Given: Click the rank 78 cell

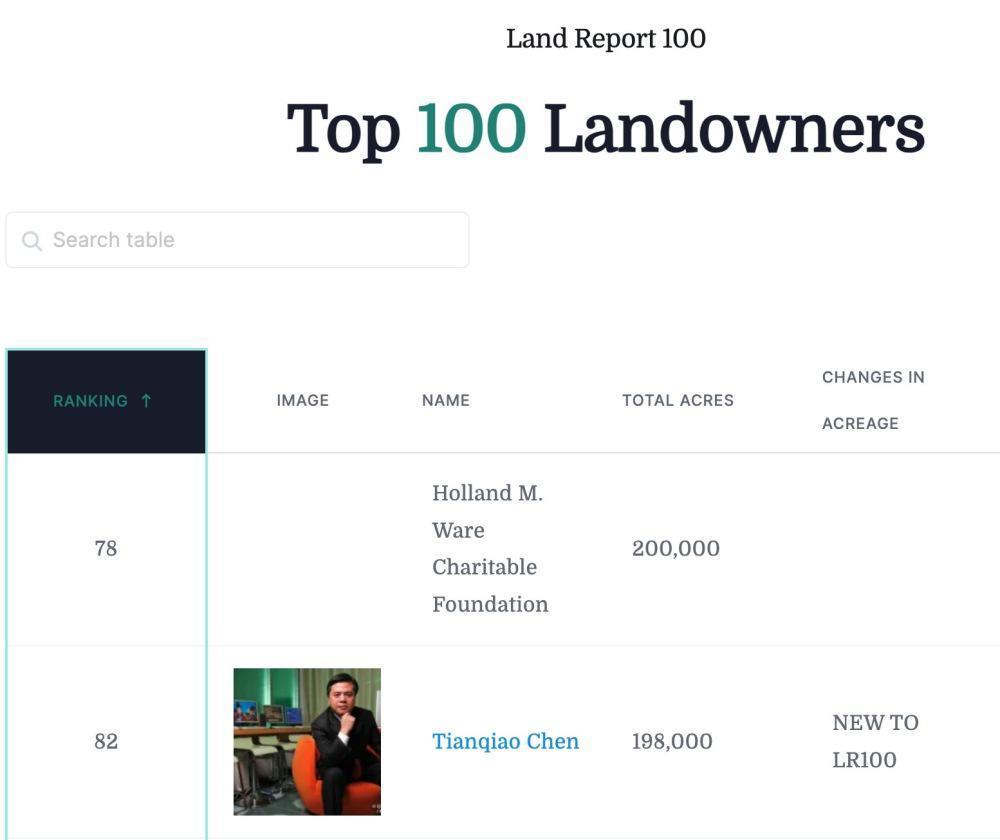Looking at the screenshot, I should point(106,548).
